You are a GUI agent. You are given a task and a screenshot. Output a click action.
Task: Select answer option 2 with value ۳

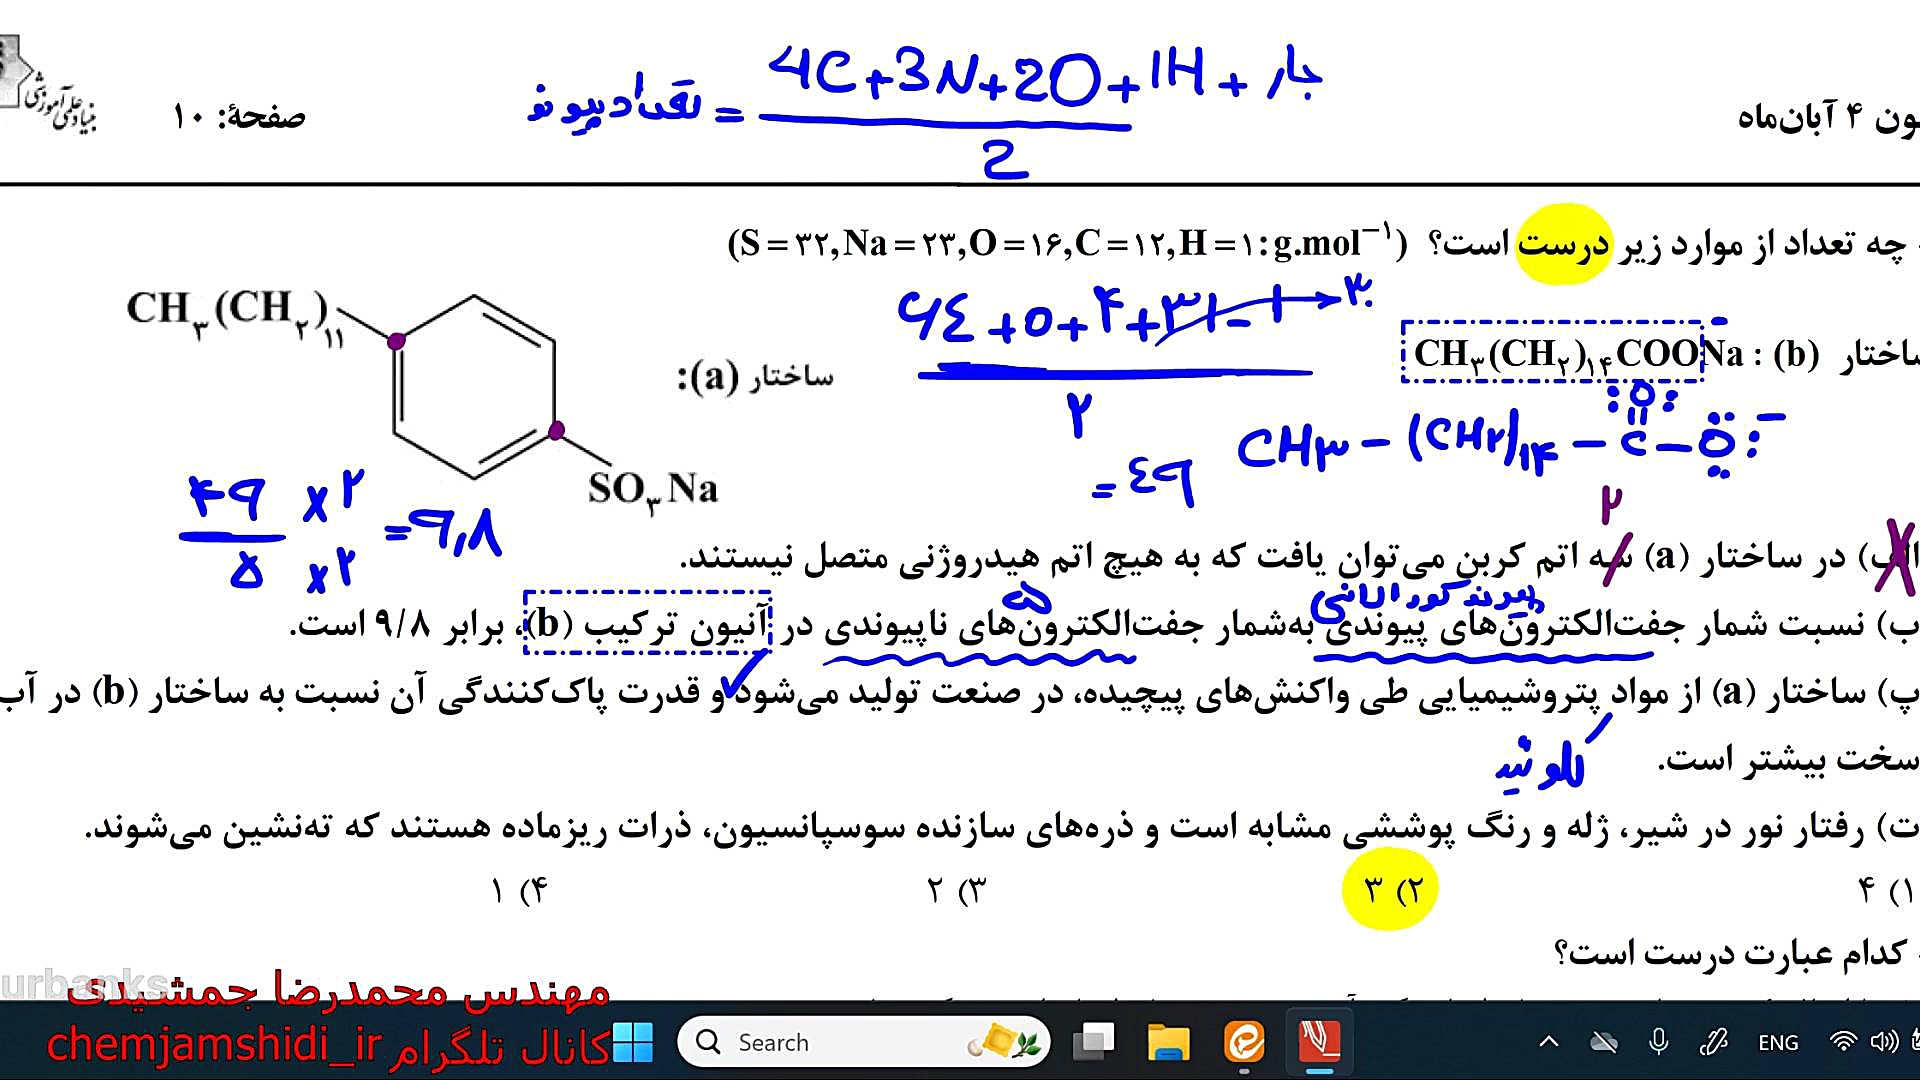(x=1390, y=889)
